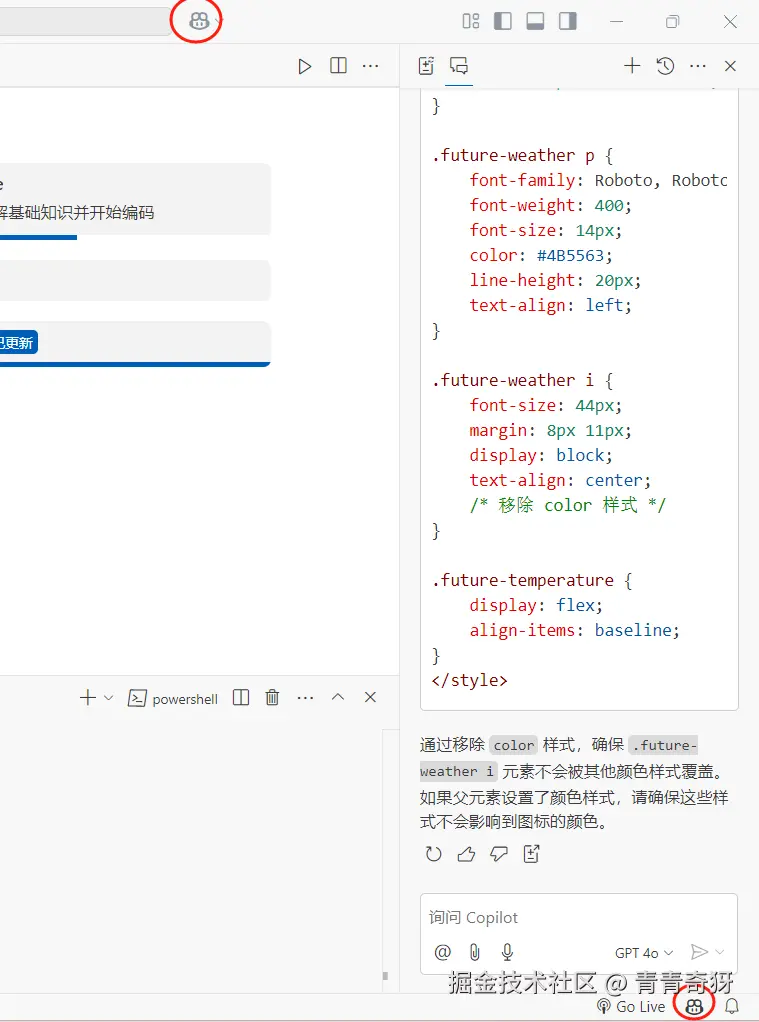
Task: Click the display: block line
Action: point(541,455)
